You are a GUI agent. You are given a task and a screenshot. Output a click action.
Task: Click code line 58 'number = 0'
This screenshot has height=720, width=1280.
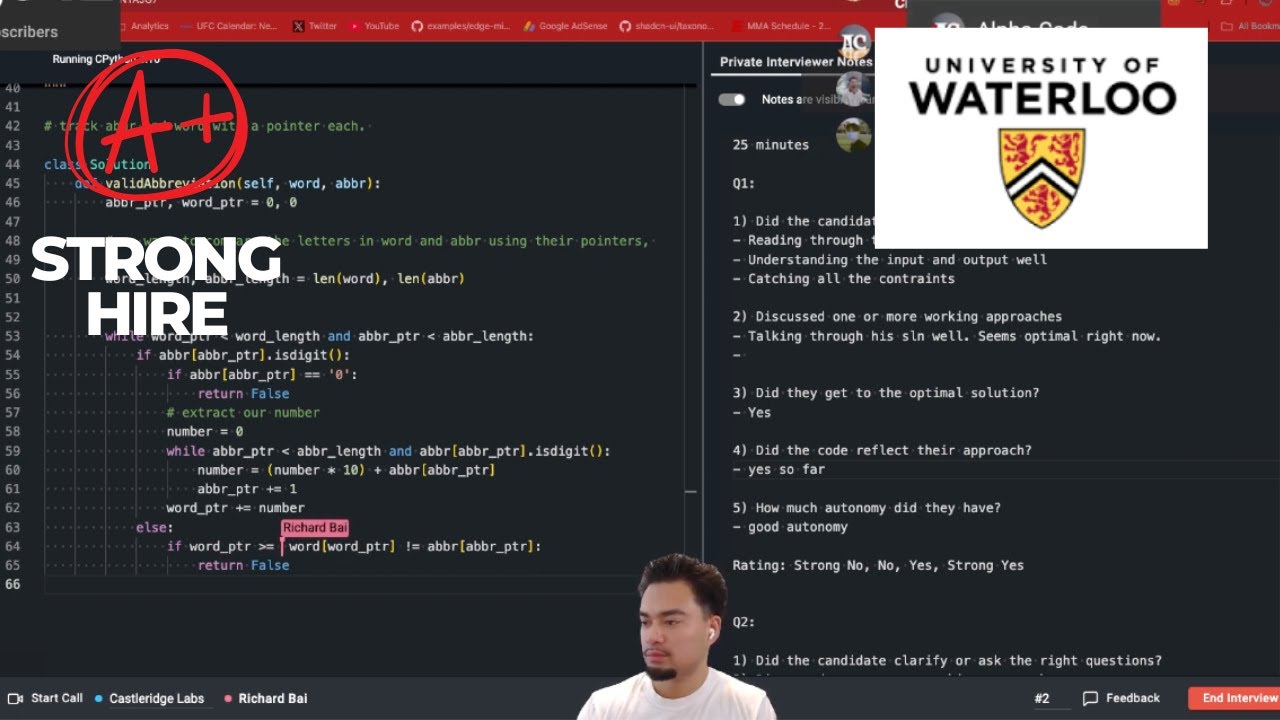(x=205, y=432)
